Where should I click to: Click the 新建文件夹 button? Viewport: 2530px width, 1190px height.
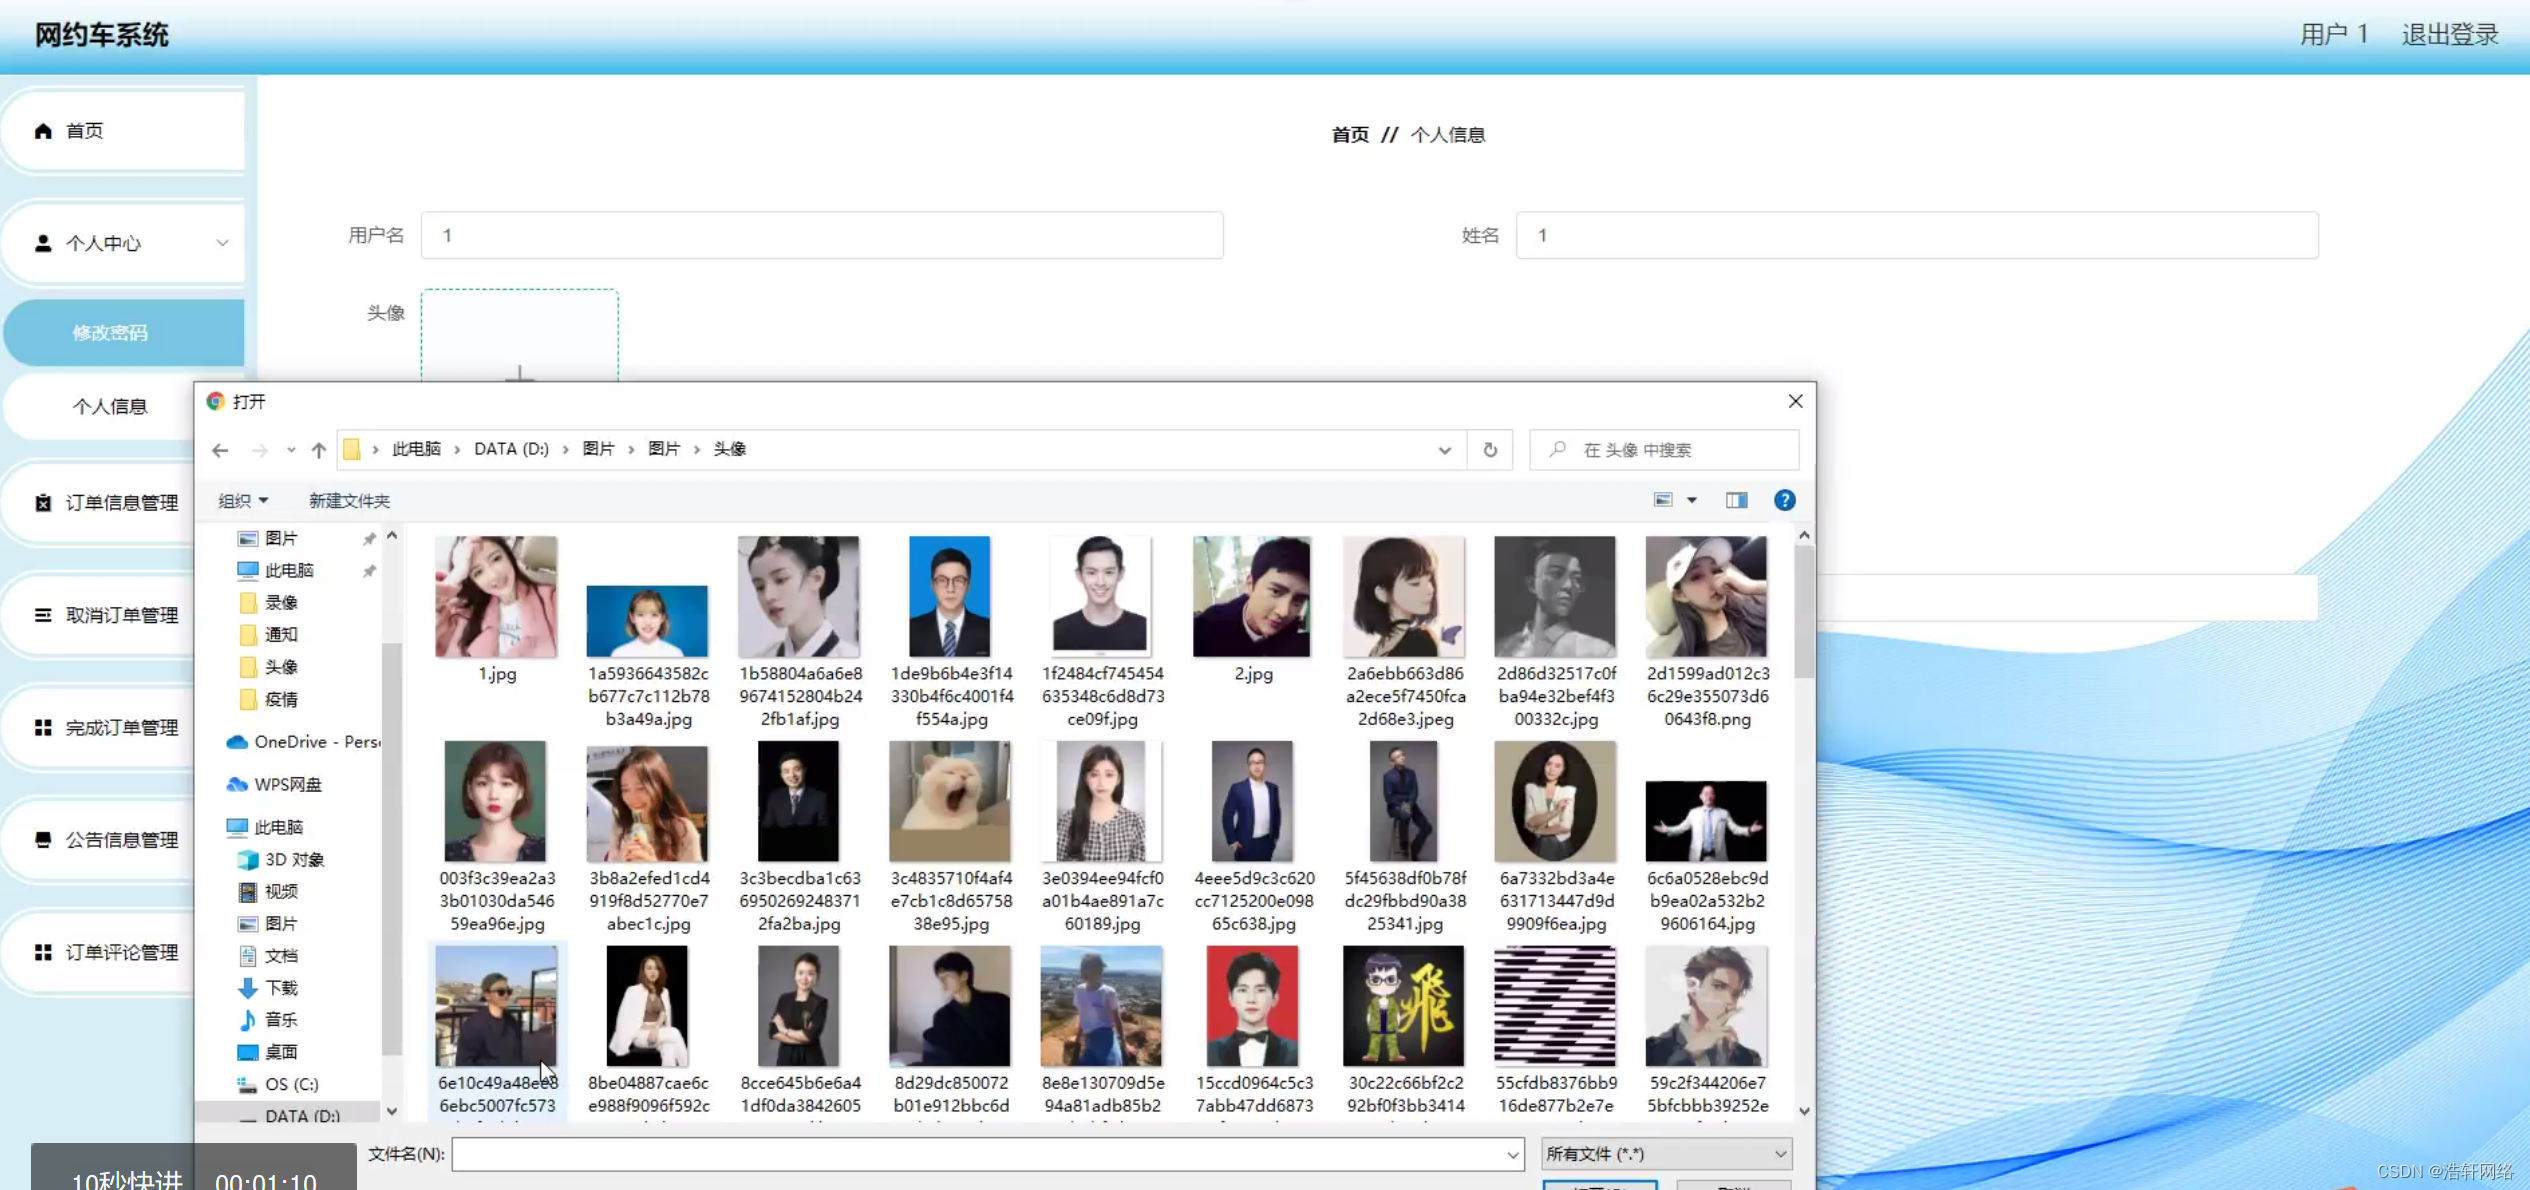(x=348, y=500)
